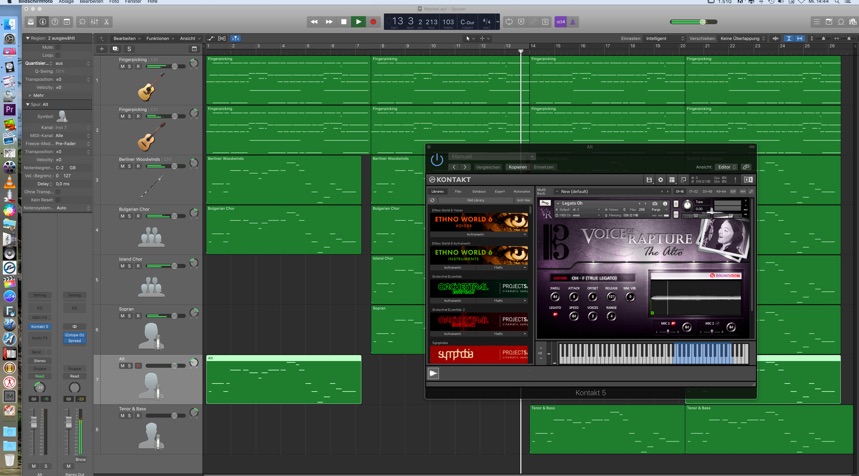Solo the Berliner Woodwinds track
Viewport: 859px width, 476px height.
(x=130, y=166)
